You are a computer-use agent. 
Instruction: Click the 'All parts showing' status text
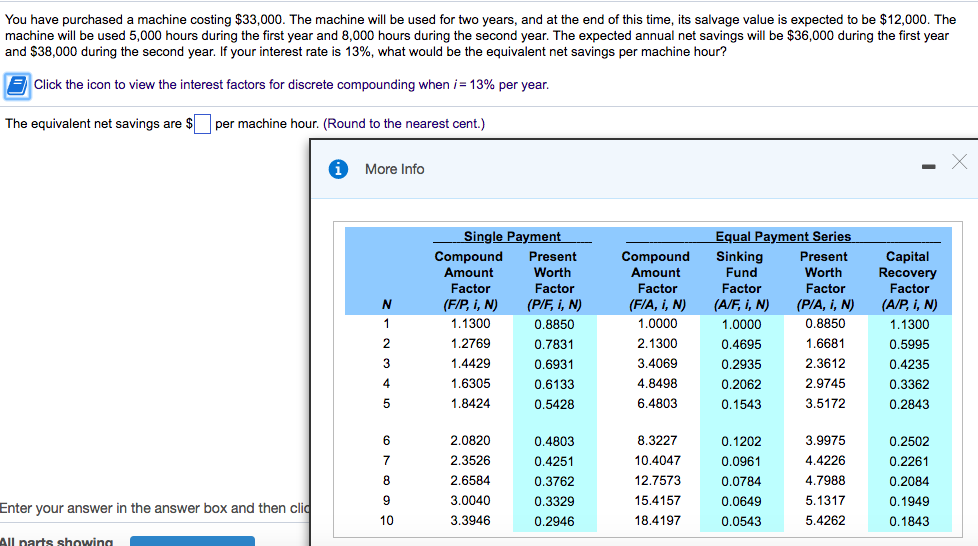[57, 541]
